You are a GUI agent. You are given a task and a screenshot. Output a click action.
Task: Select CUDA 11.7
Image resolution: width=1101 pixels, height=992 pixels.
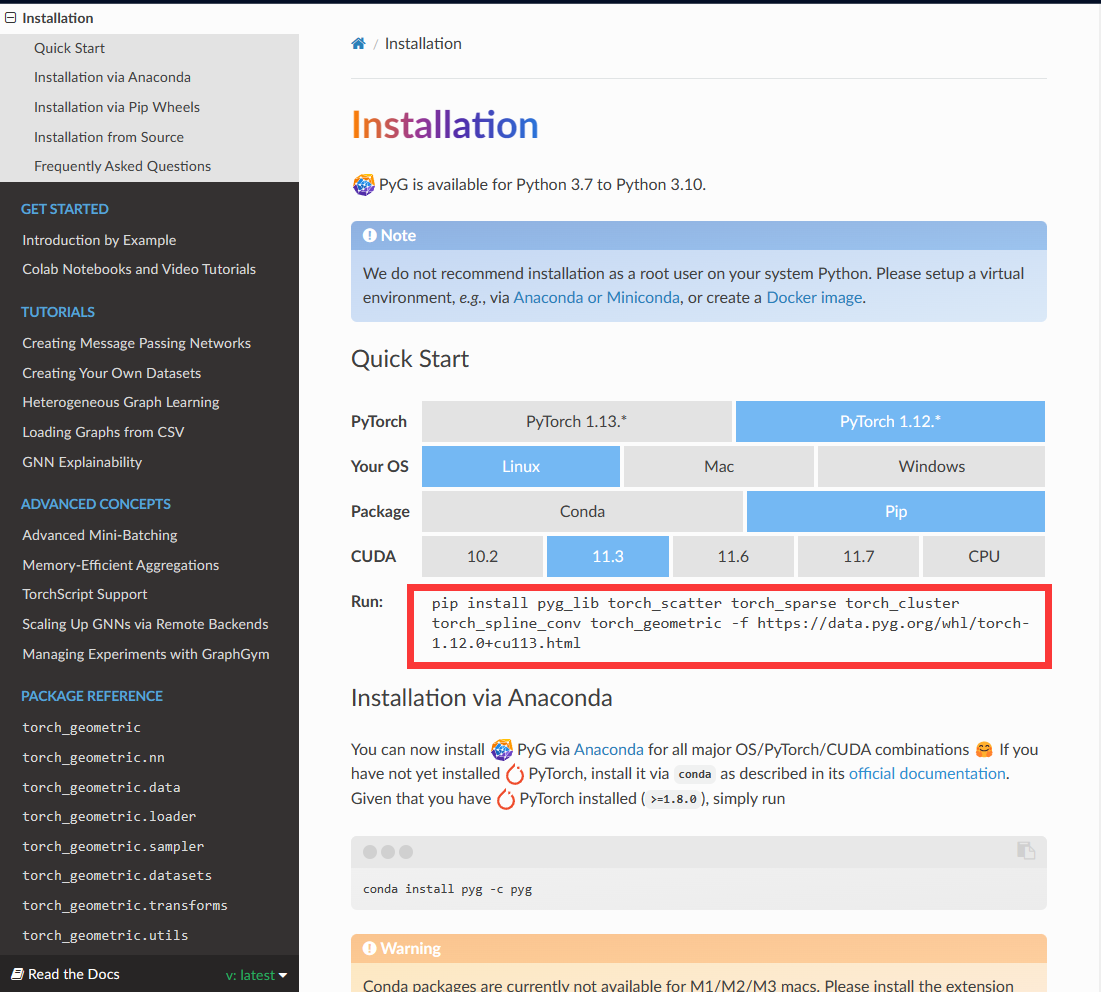click(859, 556)
